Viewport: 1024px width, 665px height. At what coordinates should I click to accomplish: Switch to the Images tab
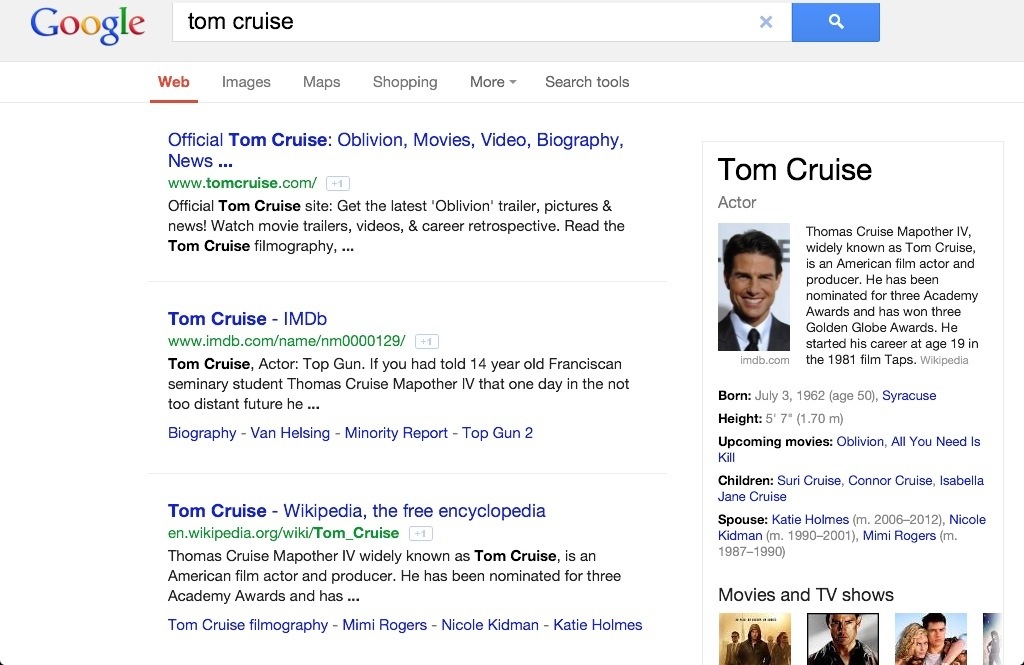246,82
